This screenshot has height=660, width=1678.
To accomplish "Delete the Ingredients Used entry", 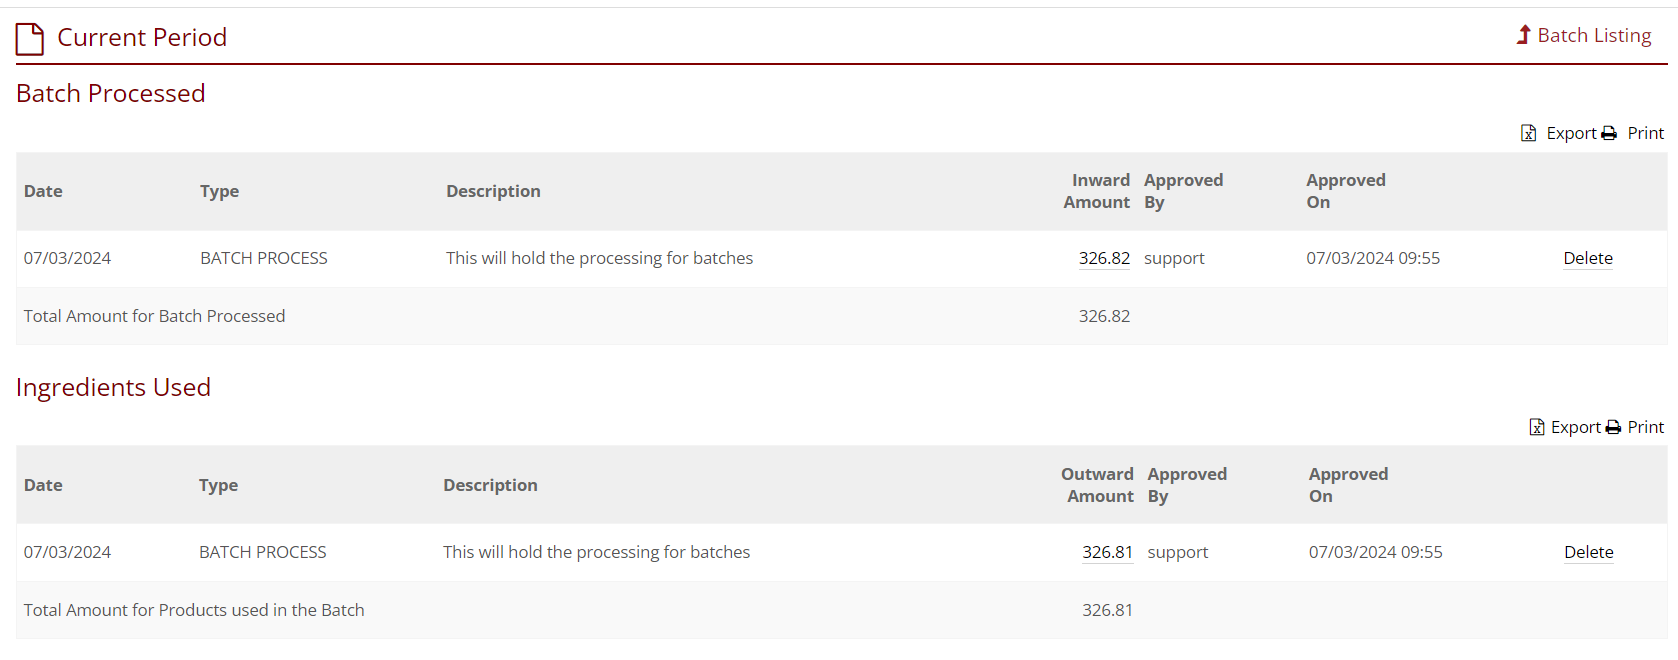I will click(x=1589, y=552).
